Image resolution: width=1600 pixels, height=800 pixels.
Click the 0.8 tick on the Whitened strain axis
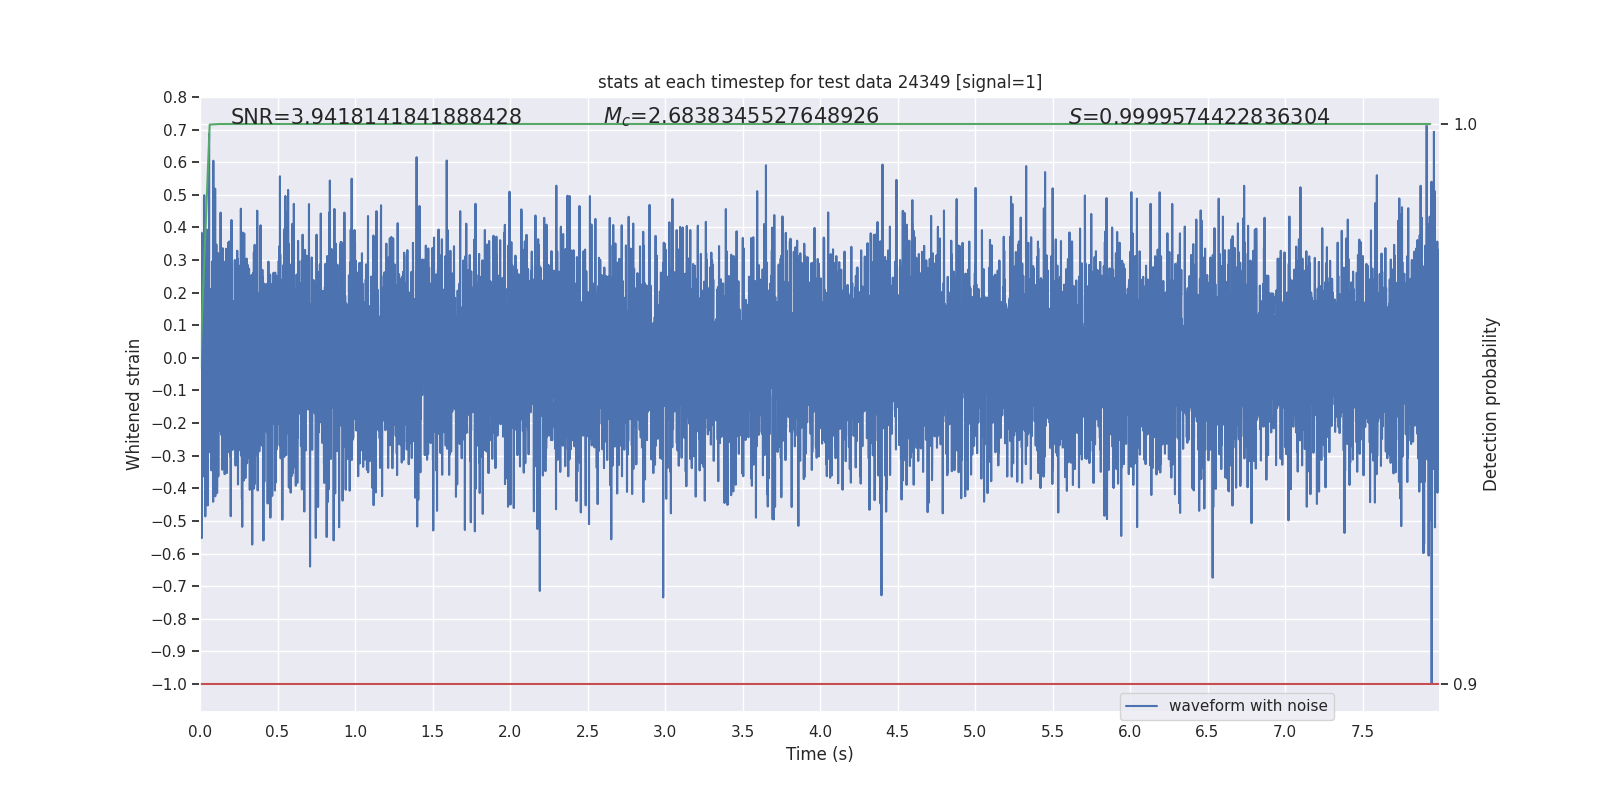[x=175, y=98]
